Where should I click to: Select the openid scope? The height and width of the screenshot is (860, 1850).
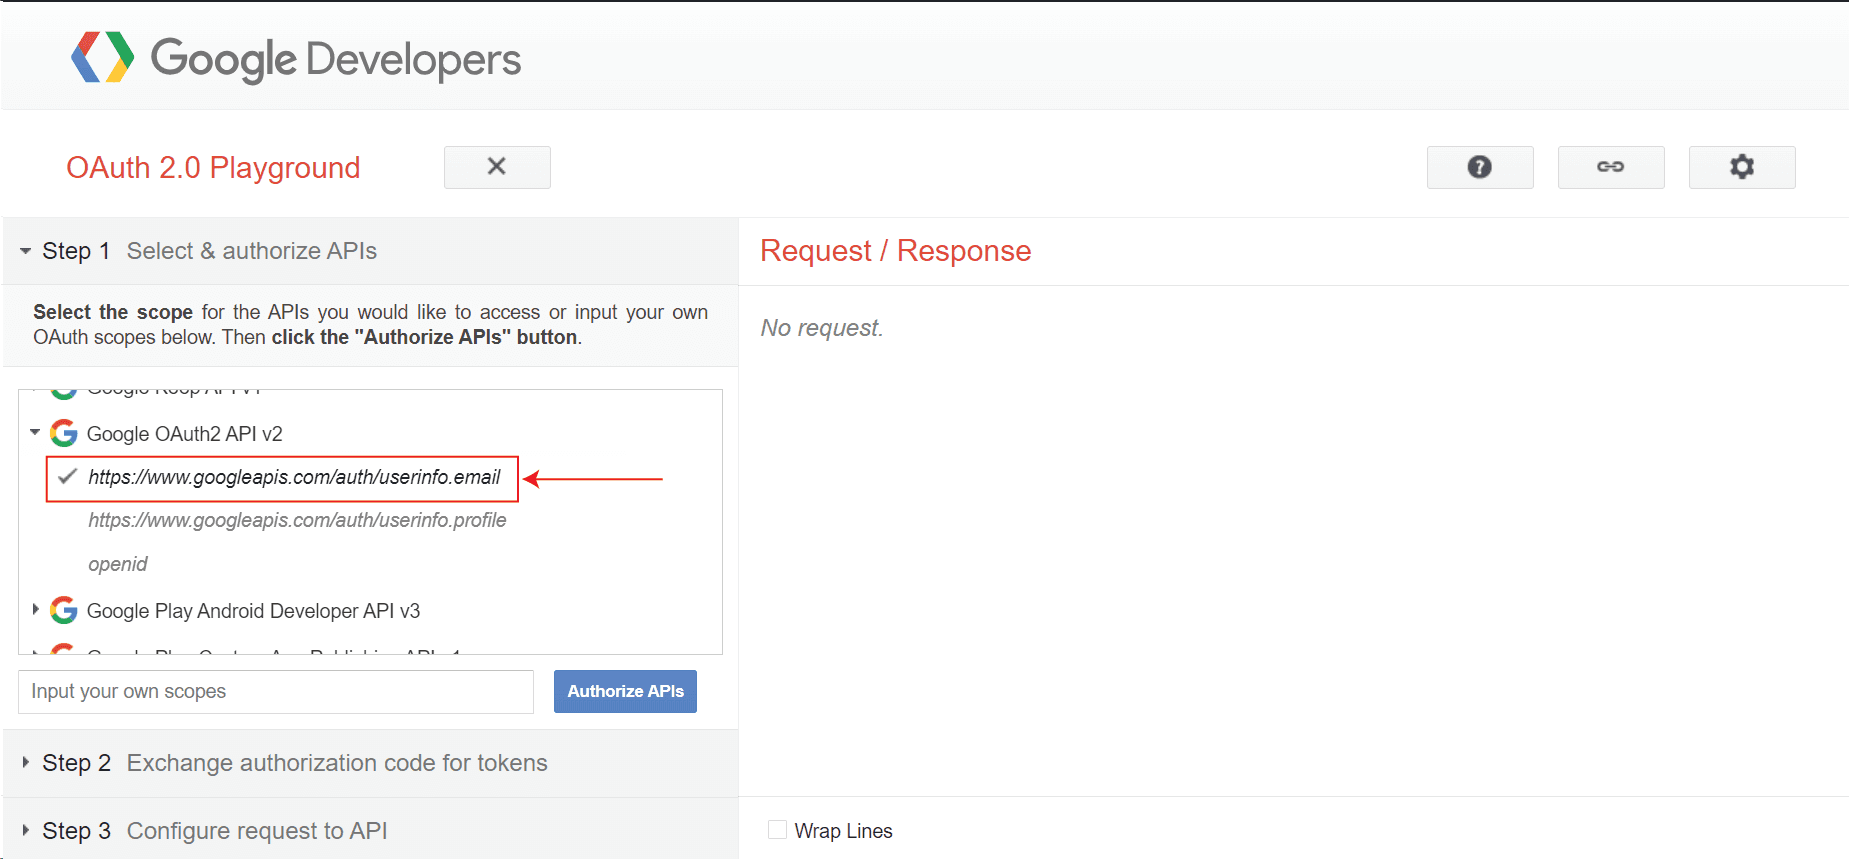click(x=118, y=564)
